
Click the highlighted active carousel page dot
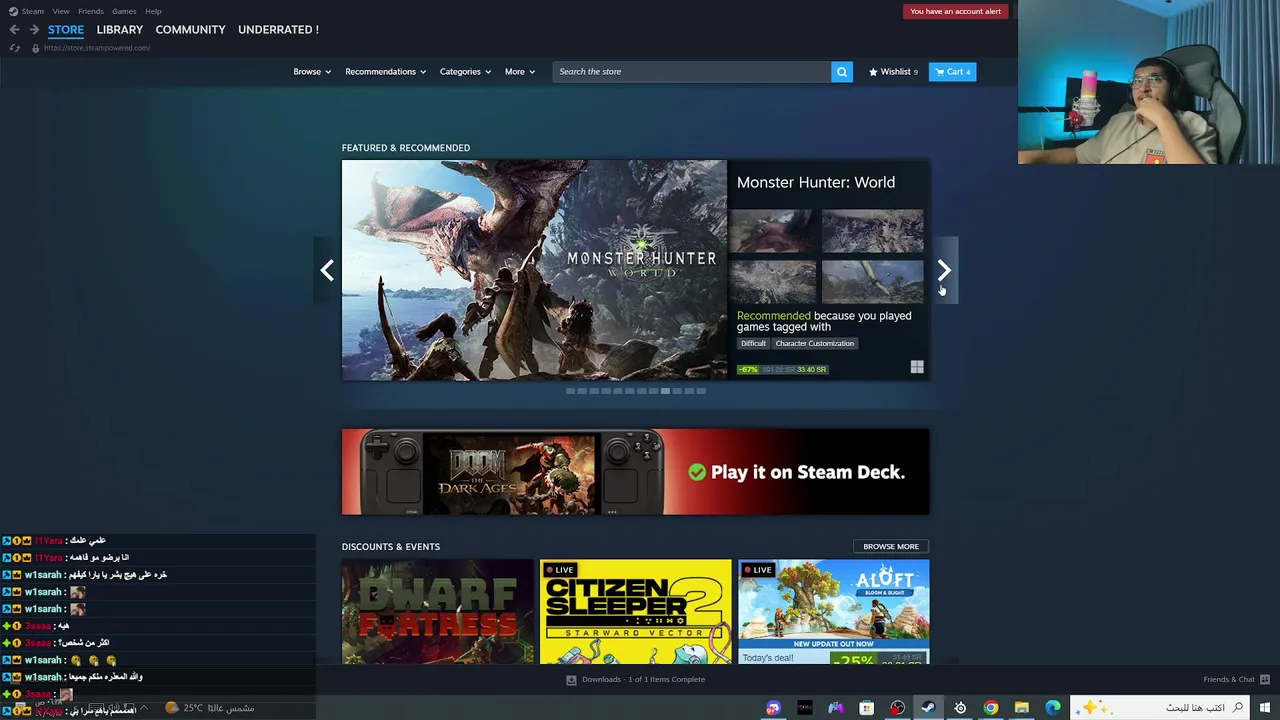click(665, 391)
